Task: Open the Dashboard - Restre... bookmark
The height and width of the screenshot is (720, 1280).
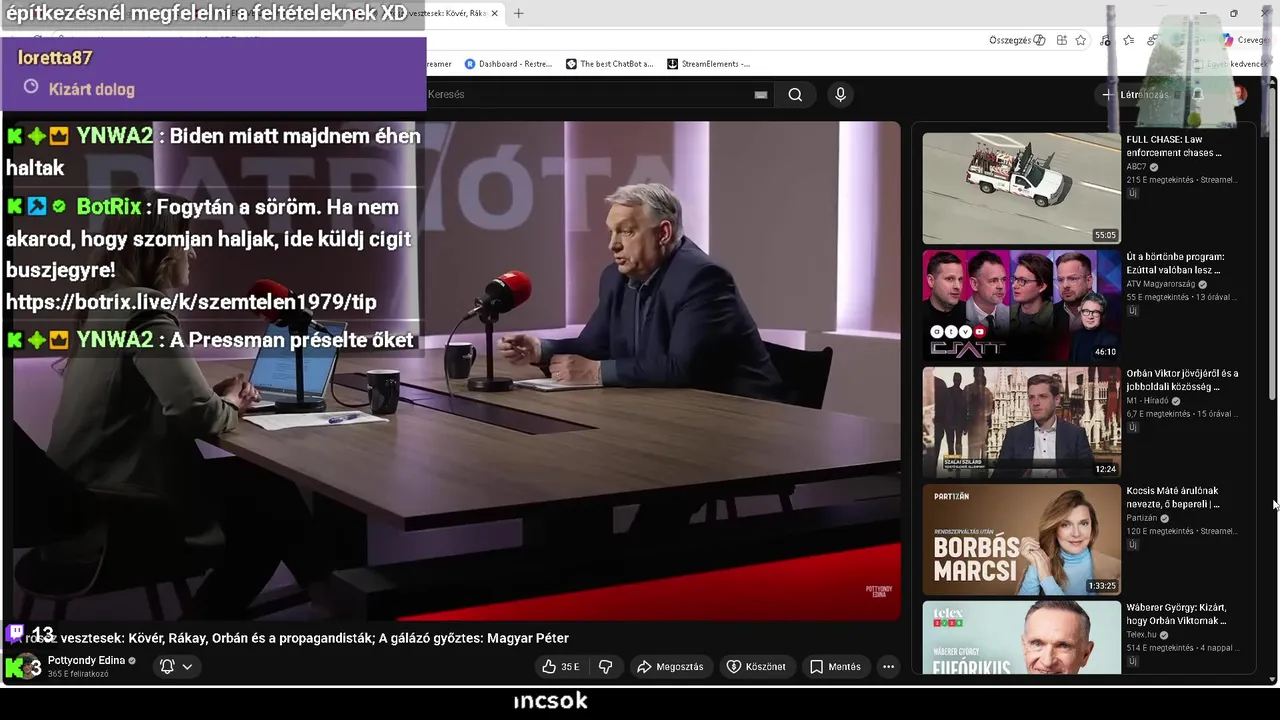Action: click(508, 64)
